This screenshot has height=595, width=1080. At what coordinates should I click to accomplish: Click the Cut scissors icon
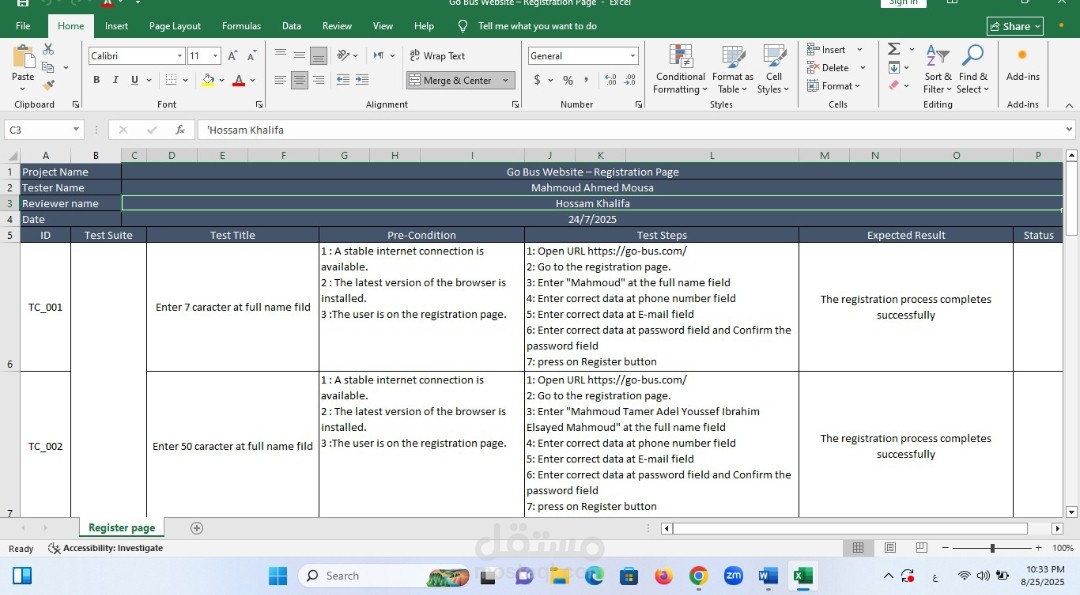48,49
